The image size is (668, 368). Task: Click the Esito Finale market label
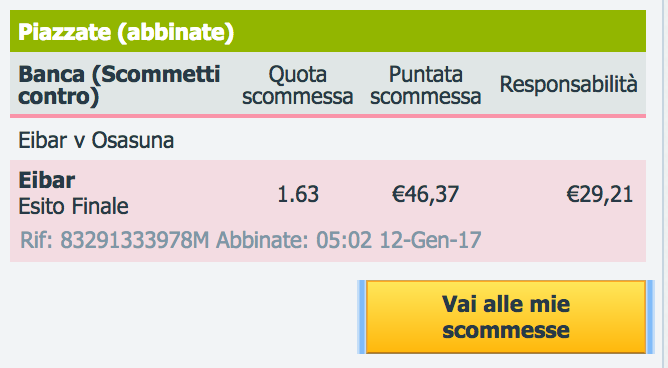73,207
